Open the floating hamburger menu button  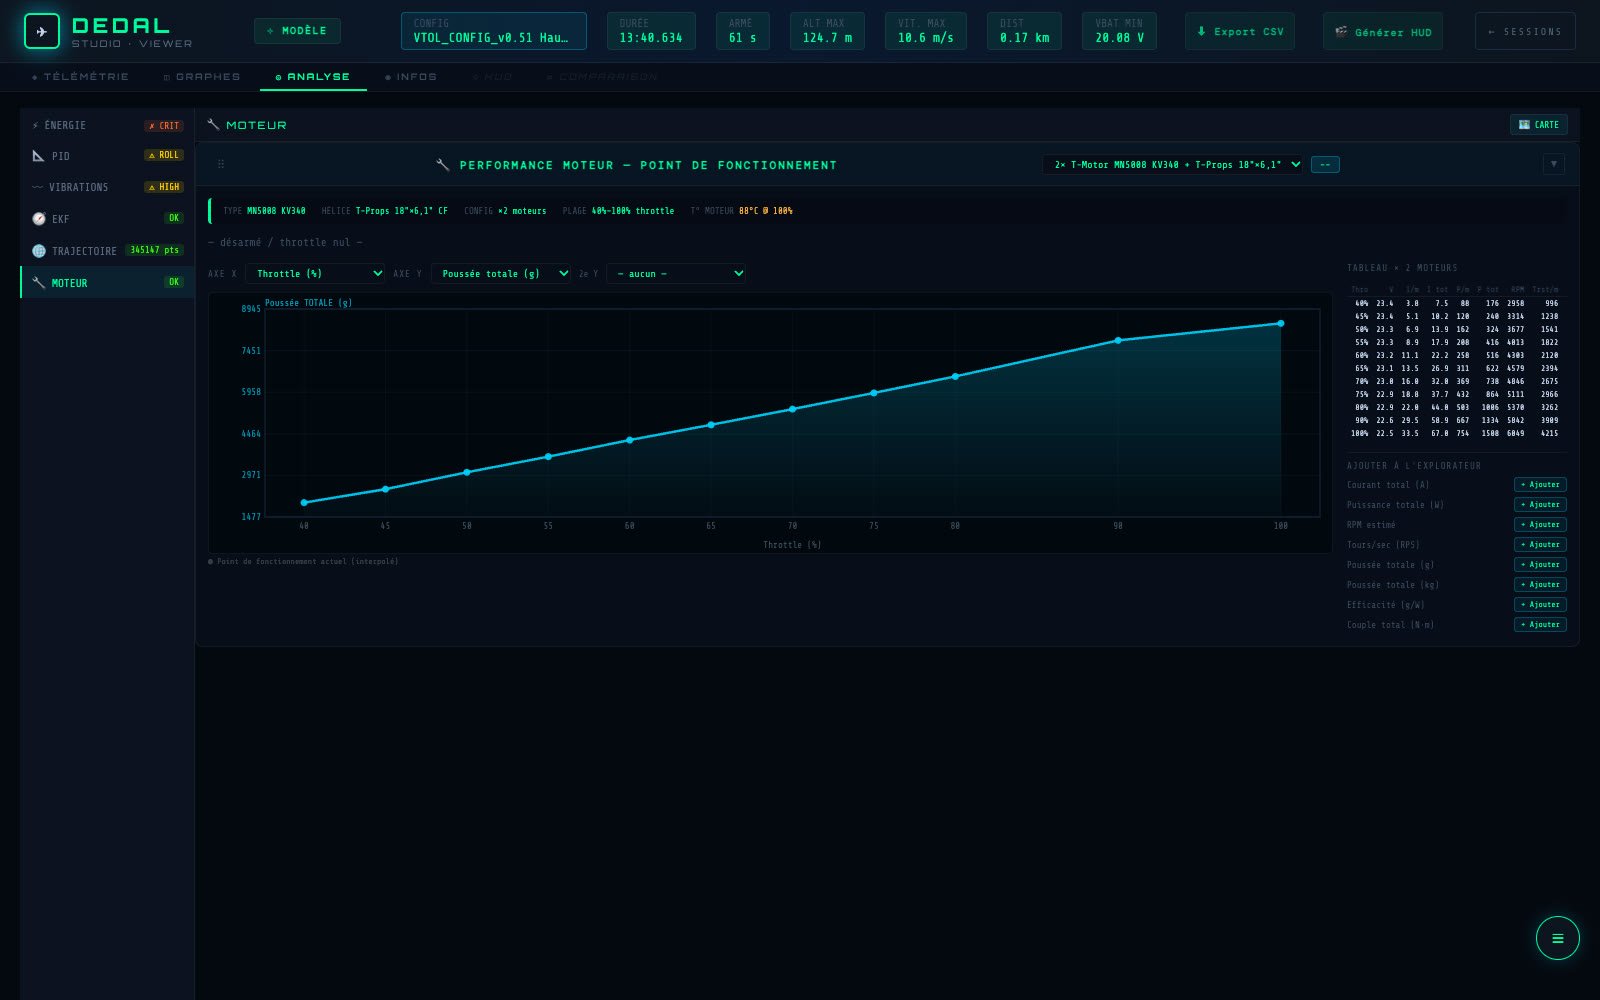pos(1557,938)
